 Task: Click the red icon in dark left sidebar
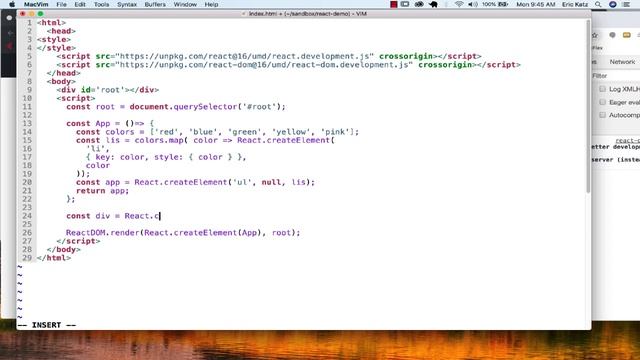9,46
